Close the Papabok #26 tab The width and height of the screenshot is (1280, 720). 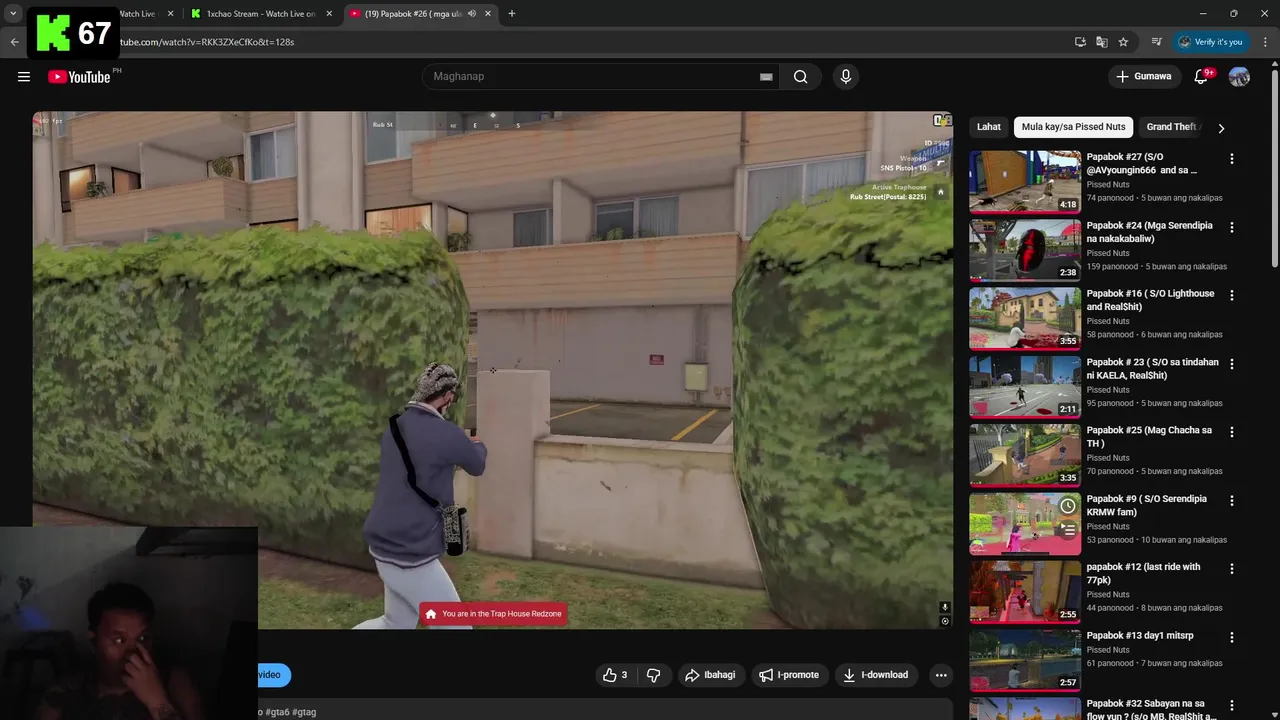pos(488,14)
